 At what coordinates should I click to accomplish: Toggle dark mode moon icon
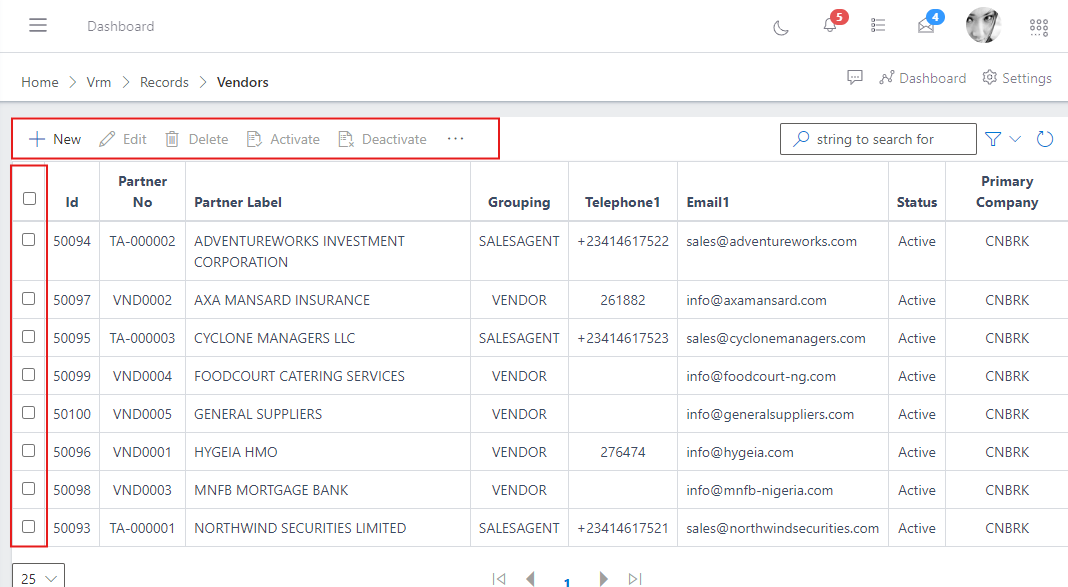781,27
